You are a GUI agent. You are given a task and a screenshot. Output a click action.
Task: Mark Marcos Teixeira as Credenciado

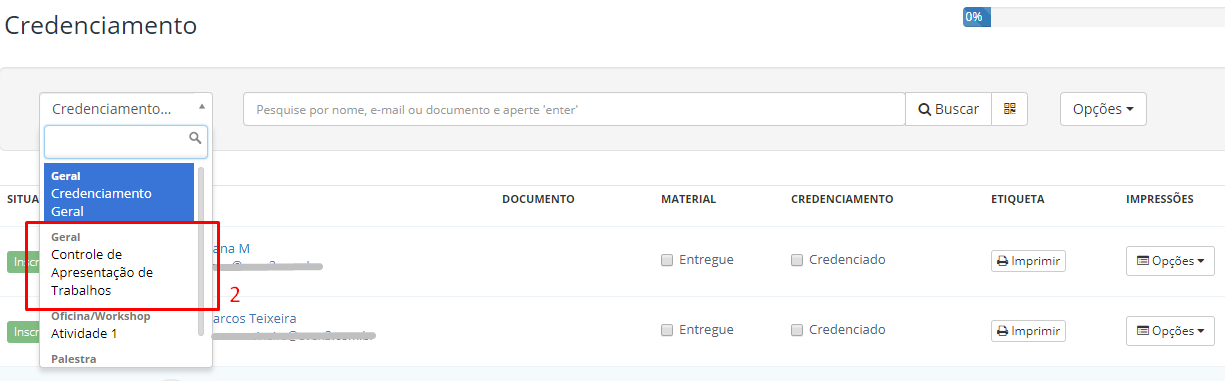coord(797,330)
